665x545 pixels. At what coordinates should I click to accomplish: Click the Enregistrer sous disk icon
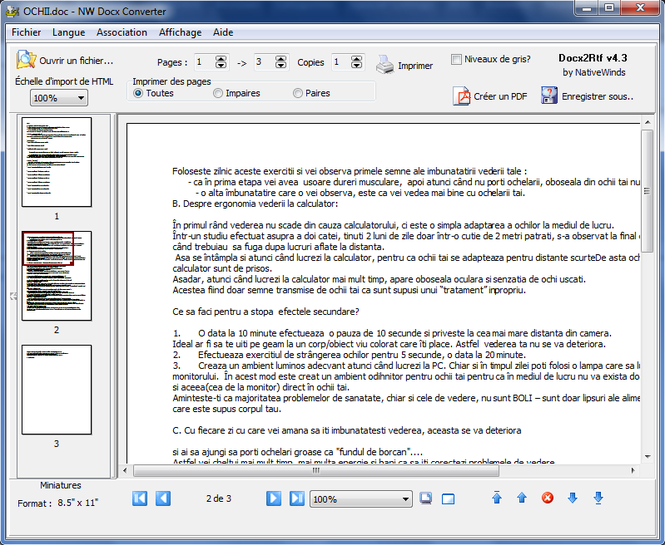549,95
